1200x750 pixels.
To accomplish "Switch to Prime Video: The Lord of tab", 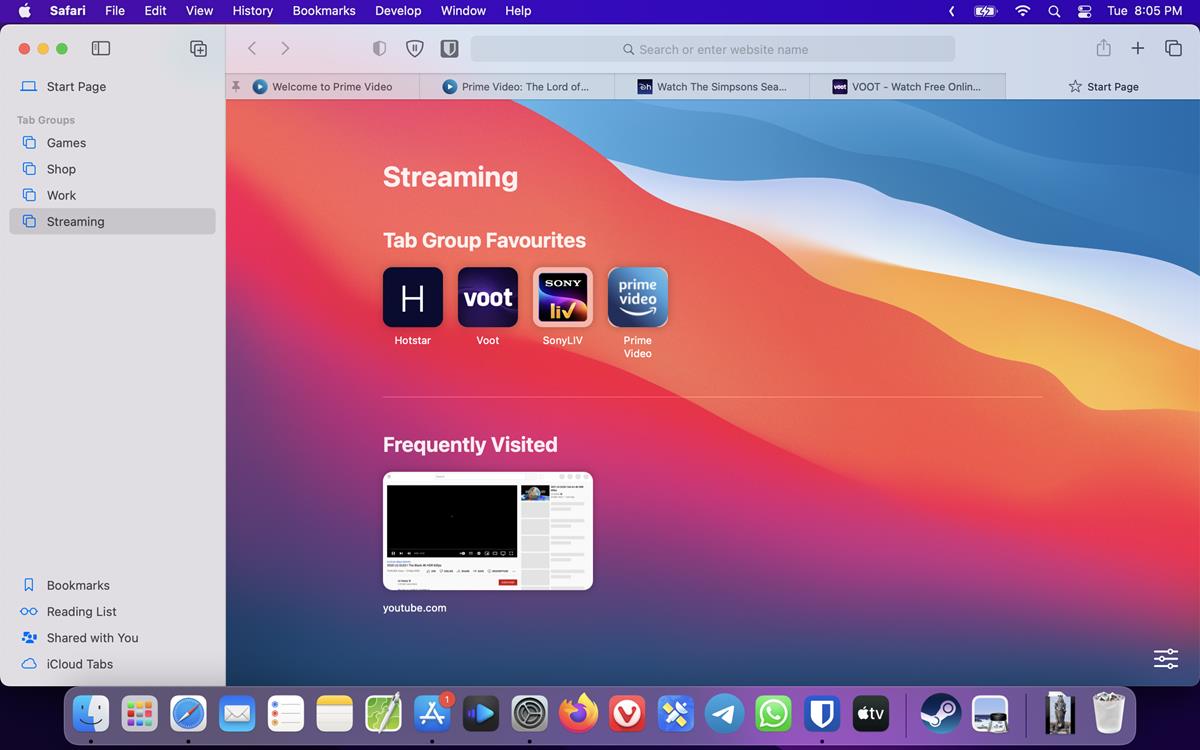I will (516, 87).
